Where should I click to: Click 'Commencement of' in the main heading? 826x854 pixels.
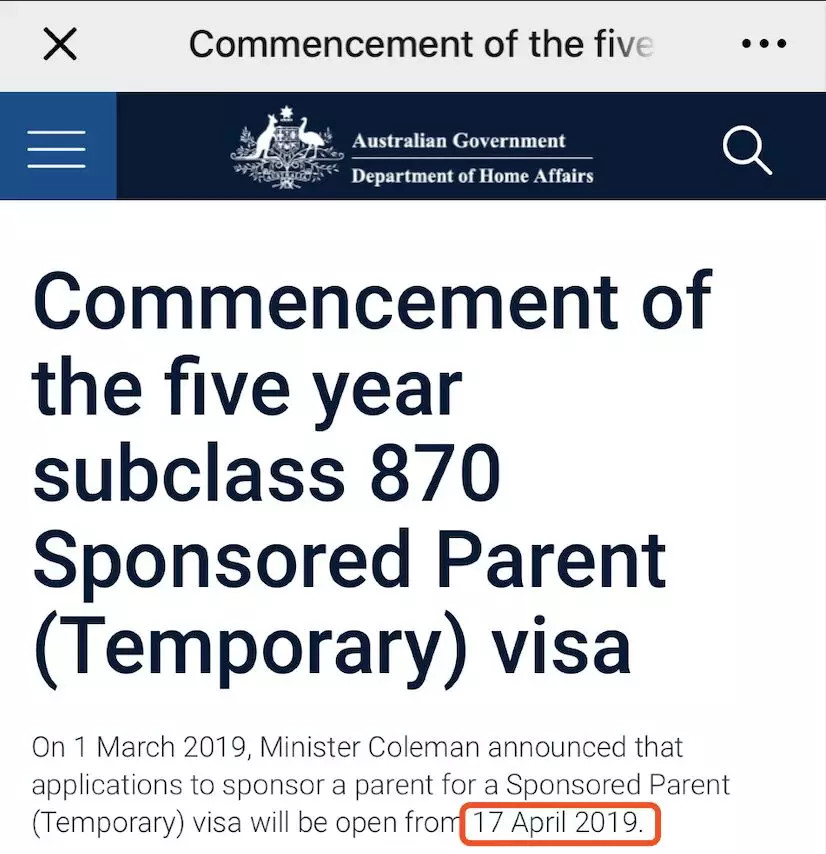[x=372, y=301]
